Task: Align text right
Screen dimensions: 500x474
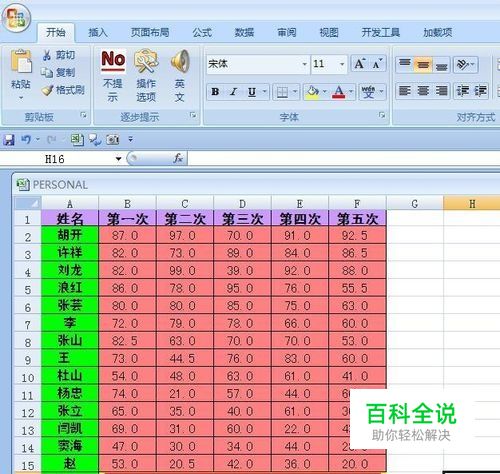Action: point(441,91)
